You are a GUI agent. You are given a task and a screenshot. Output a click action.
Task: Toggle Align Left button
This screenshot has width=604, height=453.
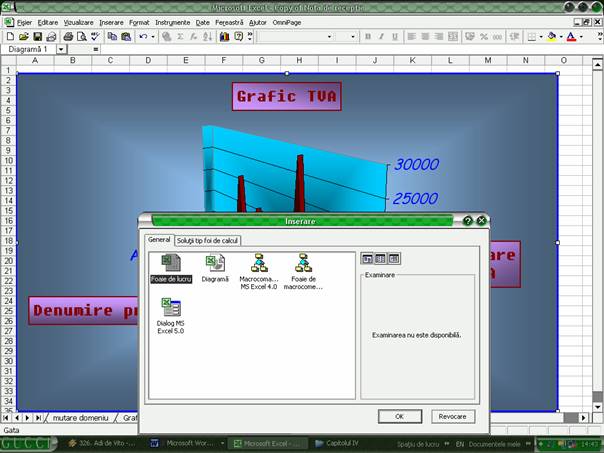(411, 37)
